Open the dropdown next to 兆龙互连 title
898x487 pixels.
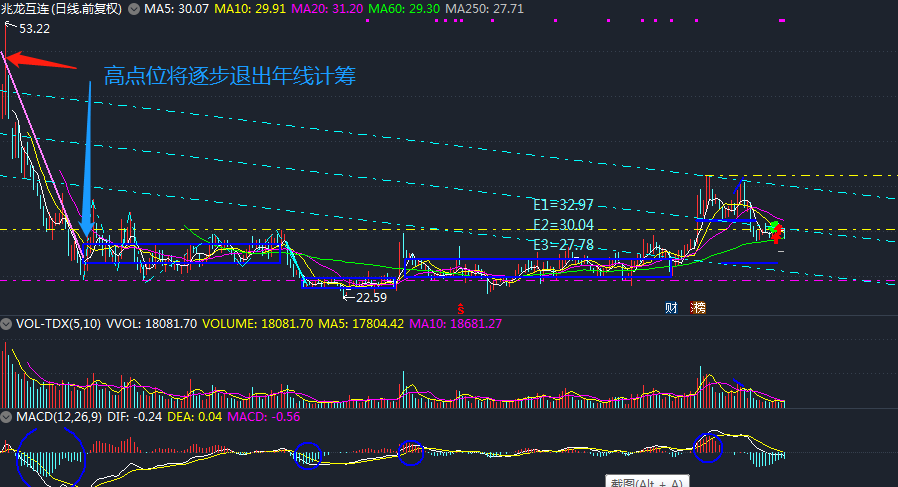click(133, 9)
